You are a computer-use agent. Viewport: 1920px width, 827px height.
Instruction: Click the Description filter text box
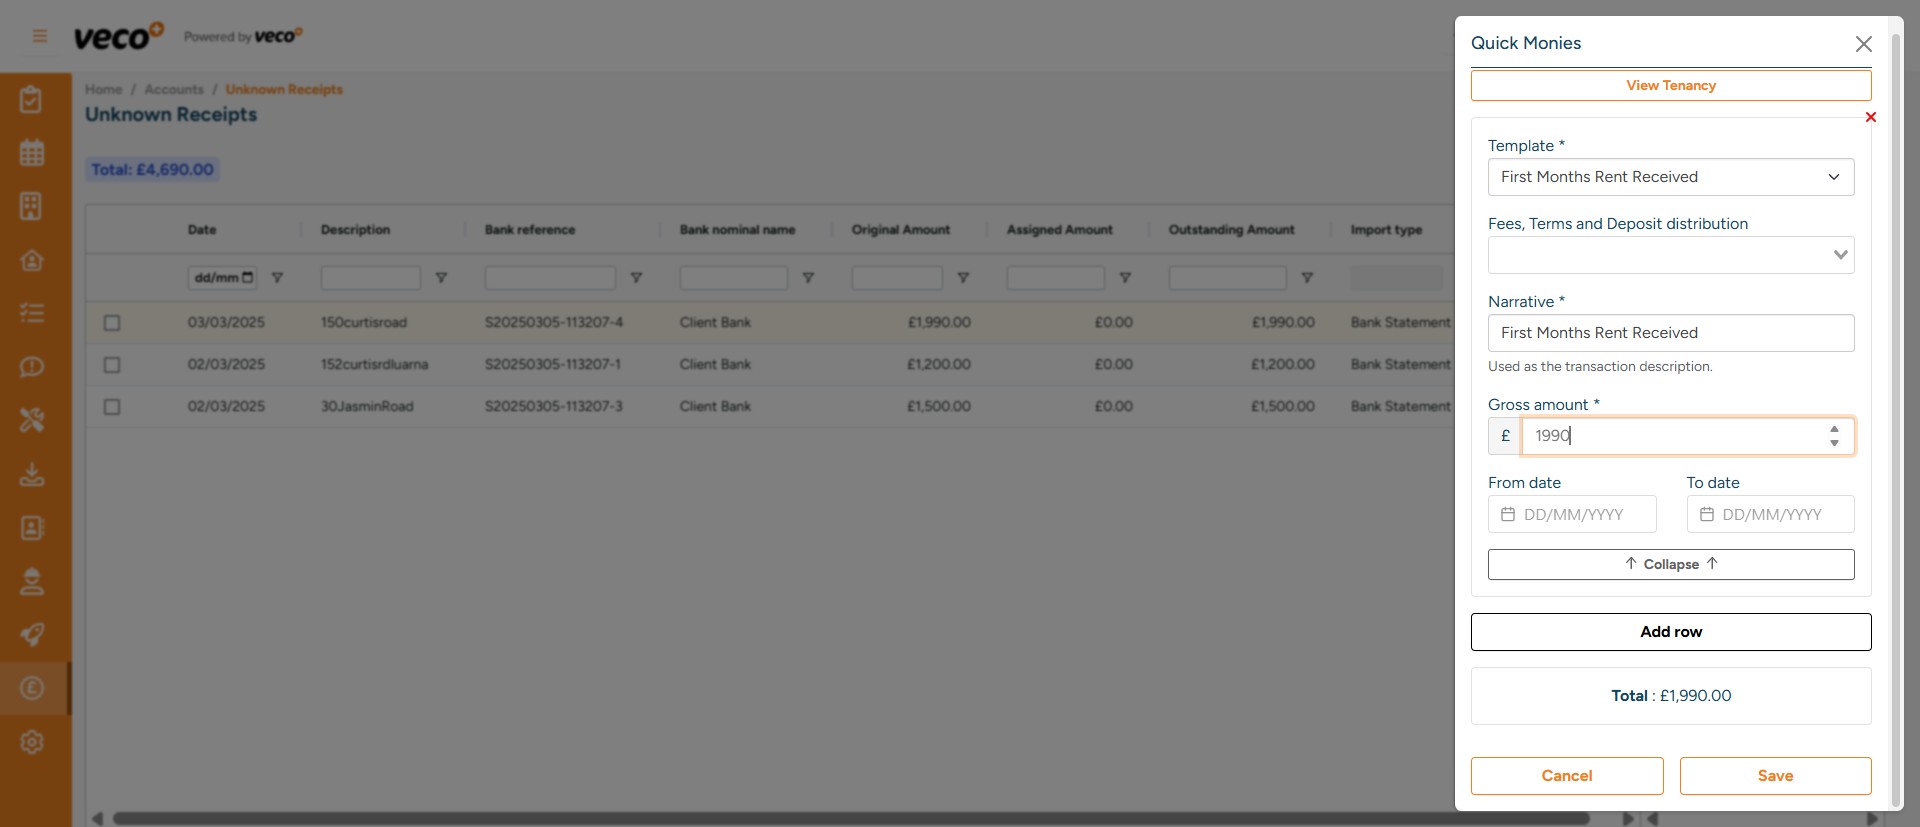click(371, 278)
